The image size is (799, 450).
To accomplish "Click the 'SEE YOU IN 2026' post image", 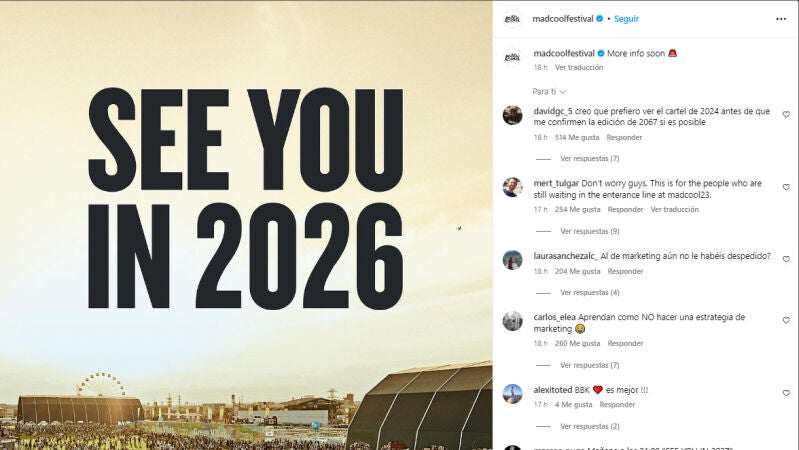I will tap(246, 225).
